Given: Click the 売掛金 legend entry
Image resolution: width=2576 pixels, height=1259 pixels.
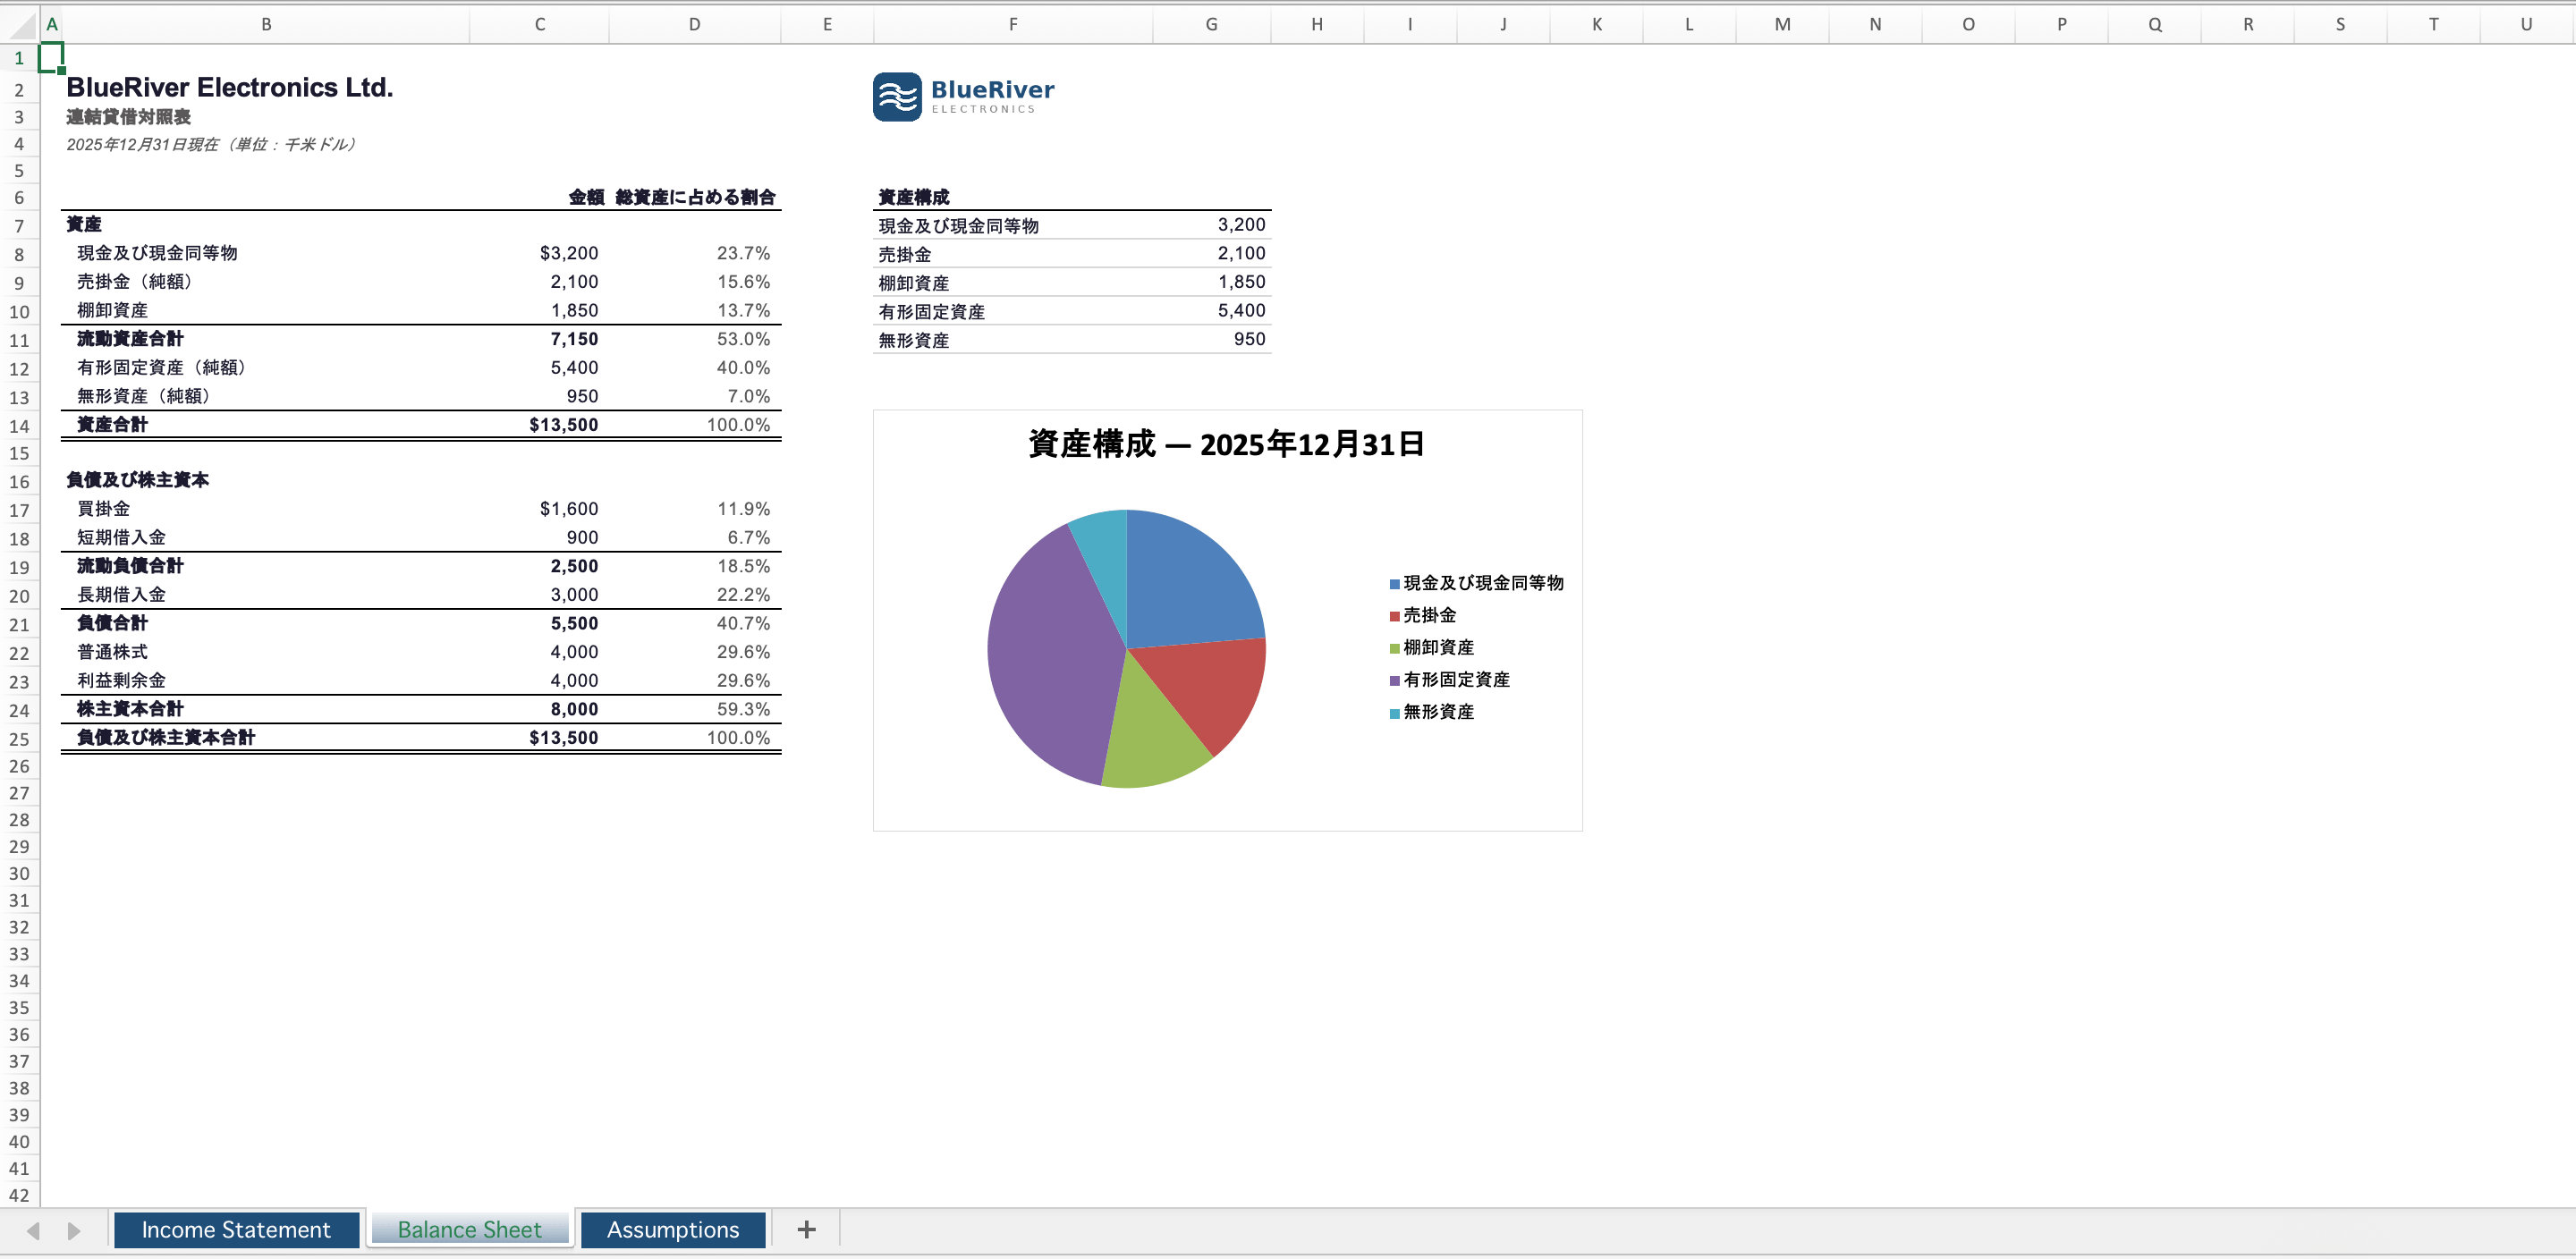Looking at the screenshot, I should 1423,615.
